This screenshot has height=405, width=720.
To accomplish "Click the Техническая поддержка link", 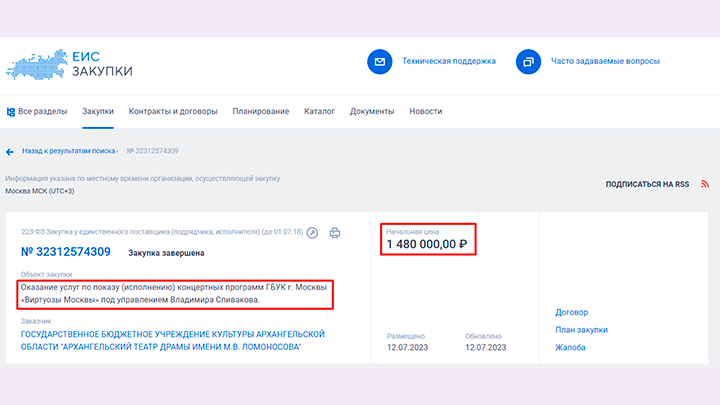I will coord(449,61).
